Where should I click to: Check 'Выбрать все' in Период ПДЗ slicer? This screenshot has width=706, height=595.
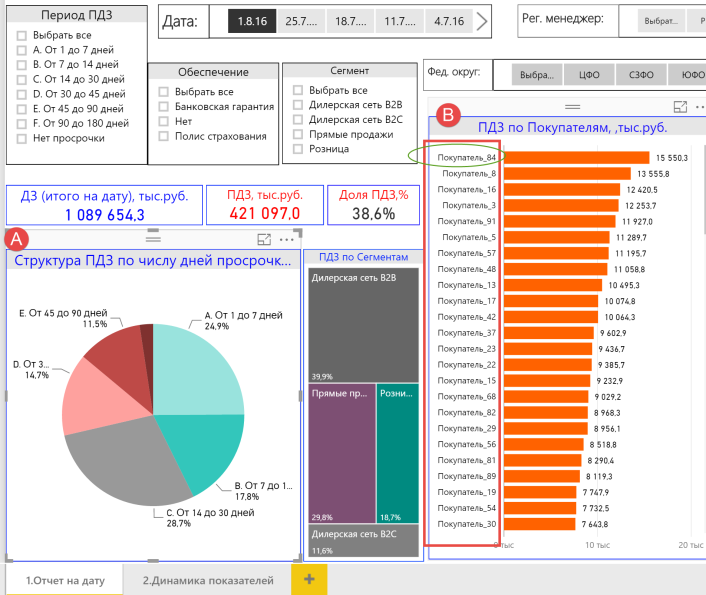coord(21,35)
